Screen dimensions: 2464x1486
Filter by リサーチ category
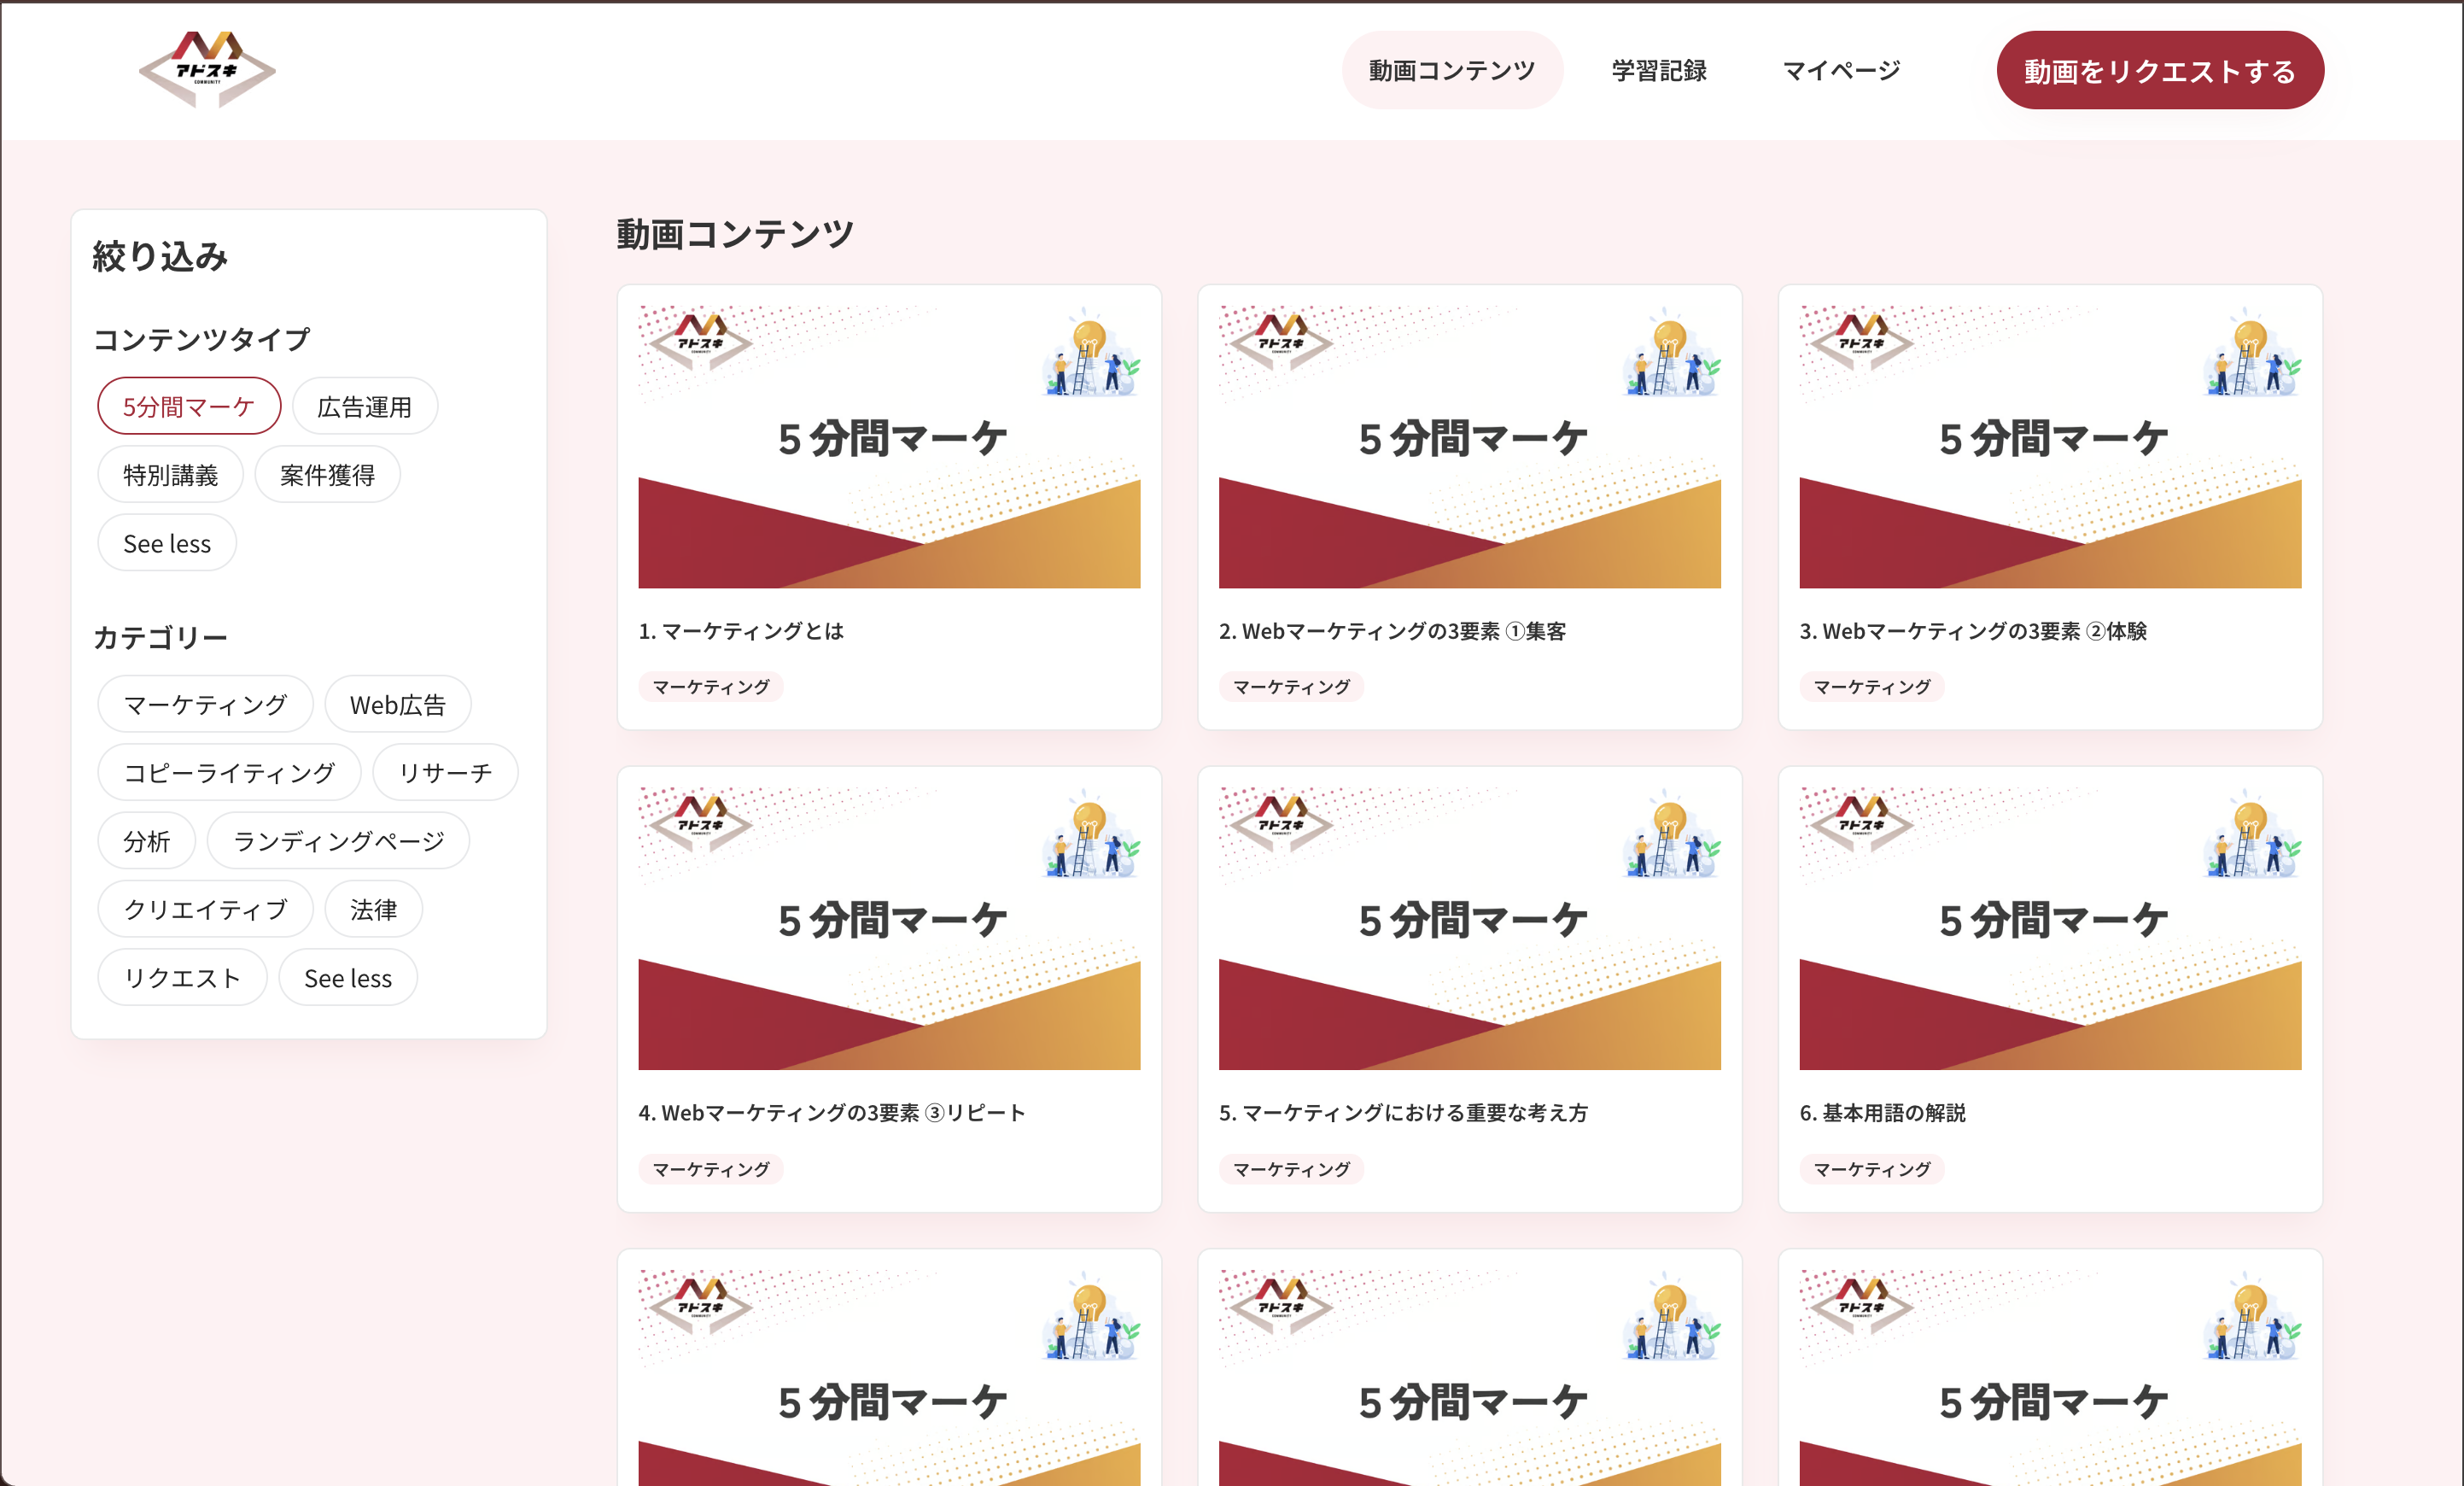click(445, 772)
